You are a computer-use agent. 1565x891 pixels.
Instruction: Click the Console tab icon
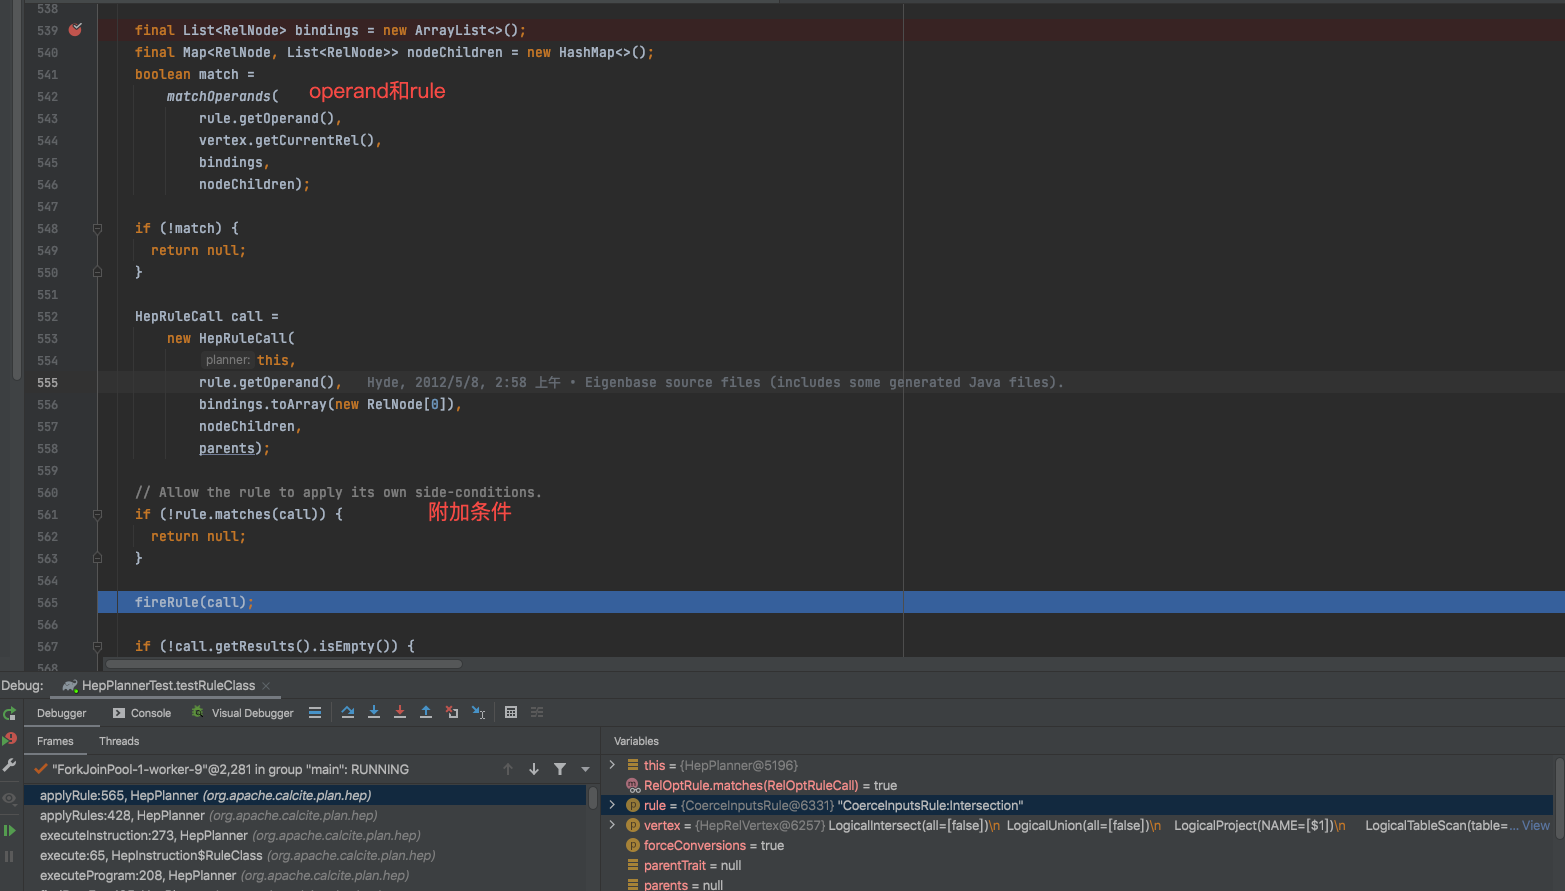[x=119, y=713]
